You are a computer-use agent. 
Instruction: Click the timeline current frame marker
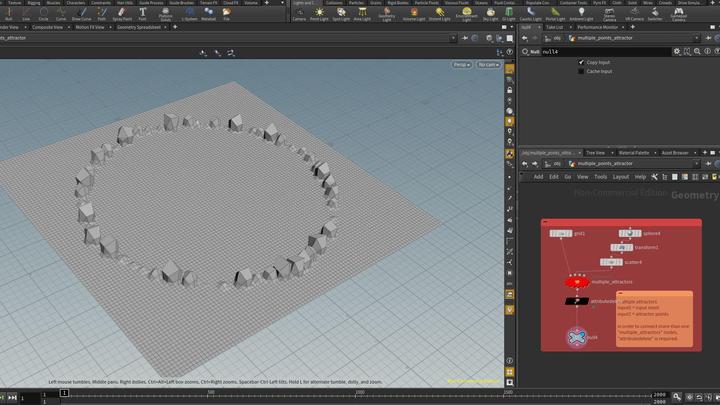click(x=64, y=393)
